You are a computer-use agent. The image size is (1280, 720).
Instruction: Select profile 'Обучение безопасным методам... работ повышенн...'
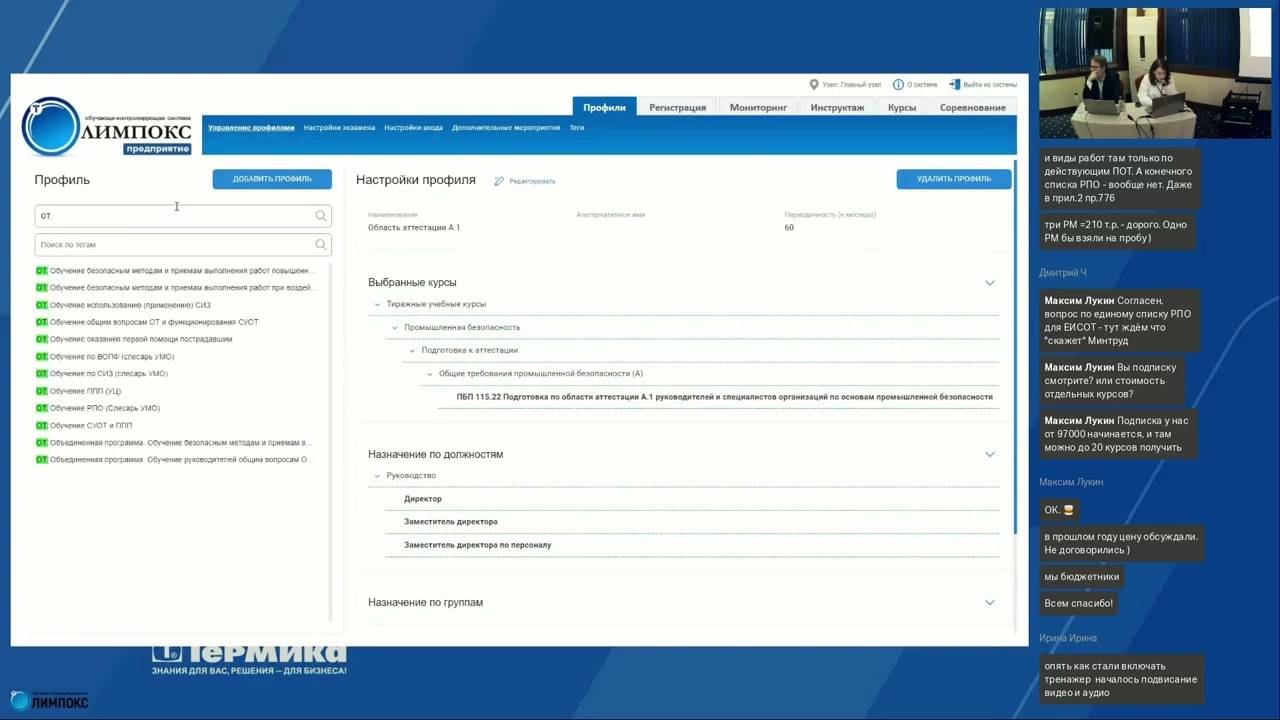pyautogui.click(x=175, y=270)
